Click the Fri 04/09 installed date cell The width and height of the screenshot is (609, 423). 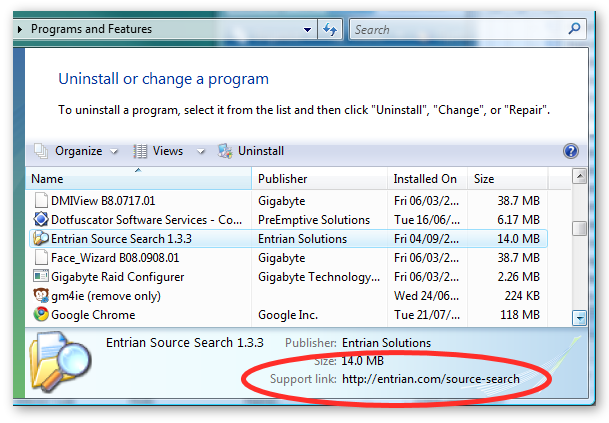pyautogui.click(x=426, y=238)
